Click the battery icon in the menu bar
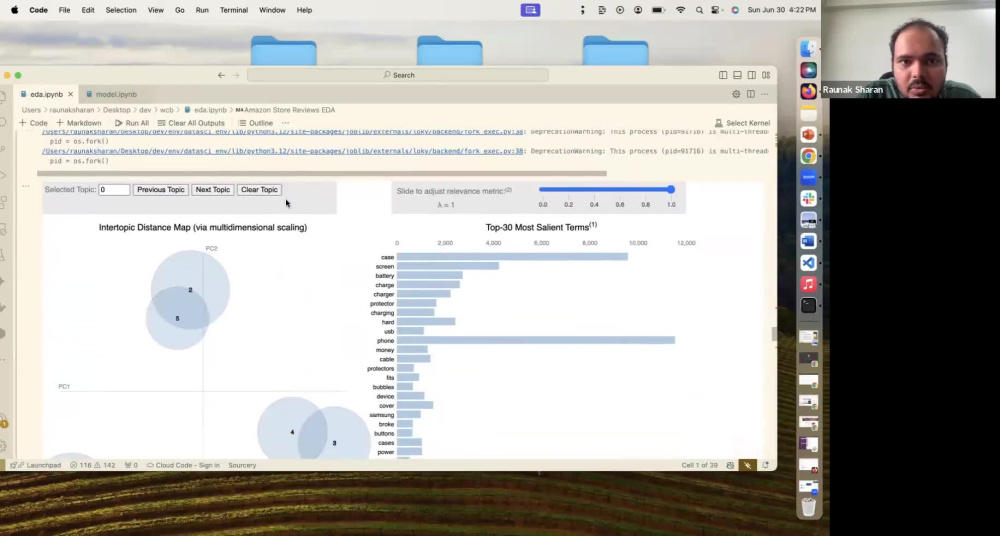 click(x=658, y=10)
